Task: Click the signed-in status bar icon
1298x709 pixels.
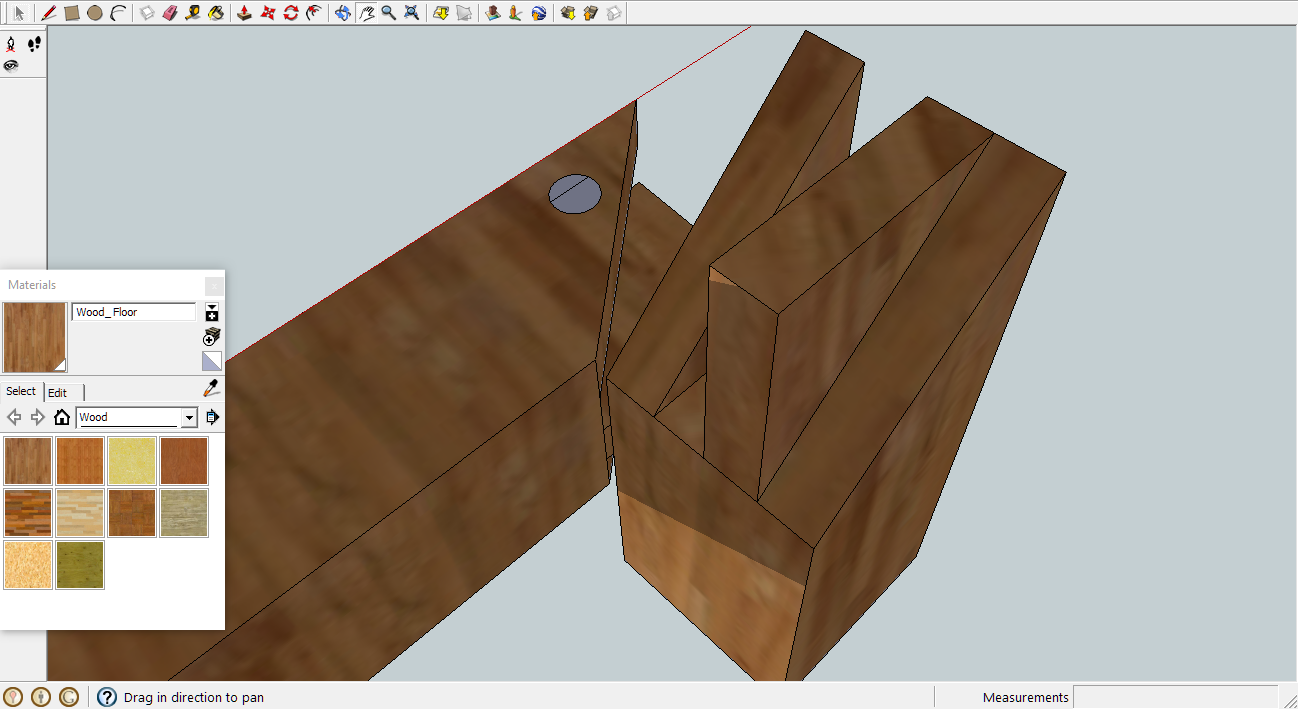Action: click(69, 697)
